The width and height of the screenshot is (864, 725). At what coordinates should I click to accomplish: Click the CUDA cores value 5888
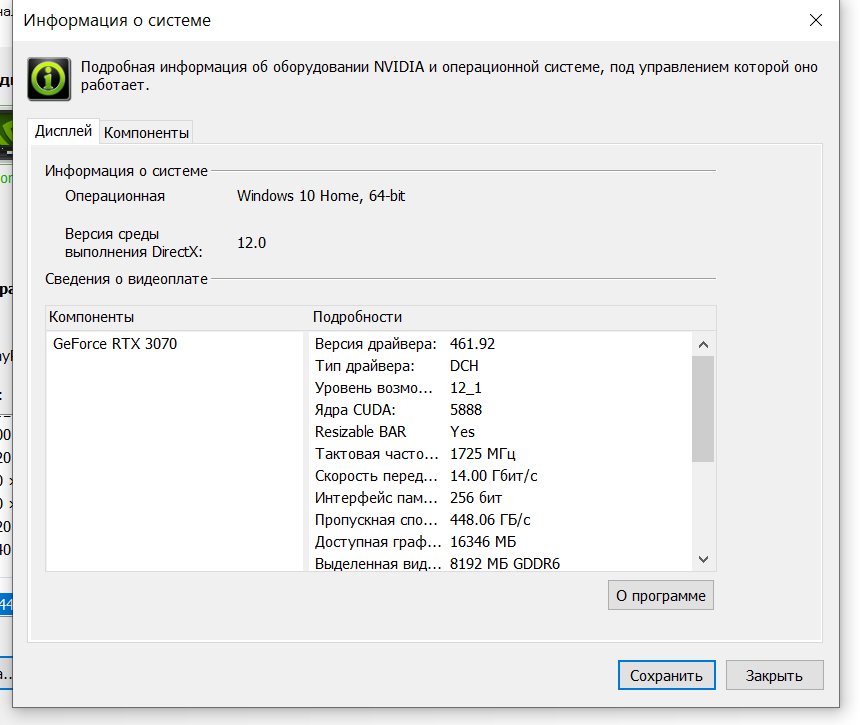point(466,410)
